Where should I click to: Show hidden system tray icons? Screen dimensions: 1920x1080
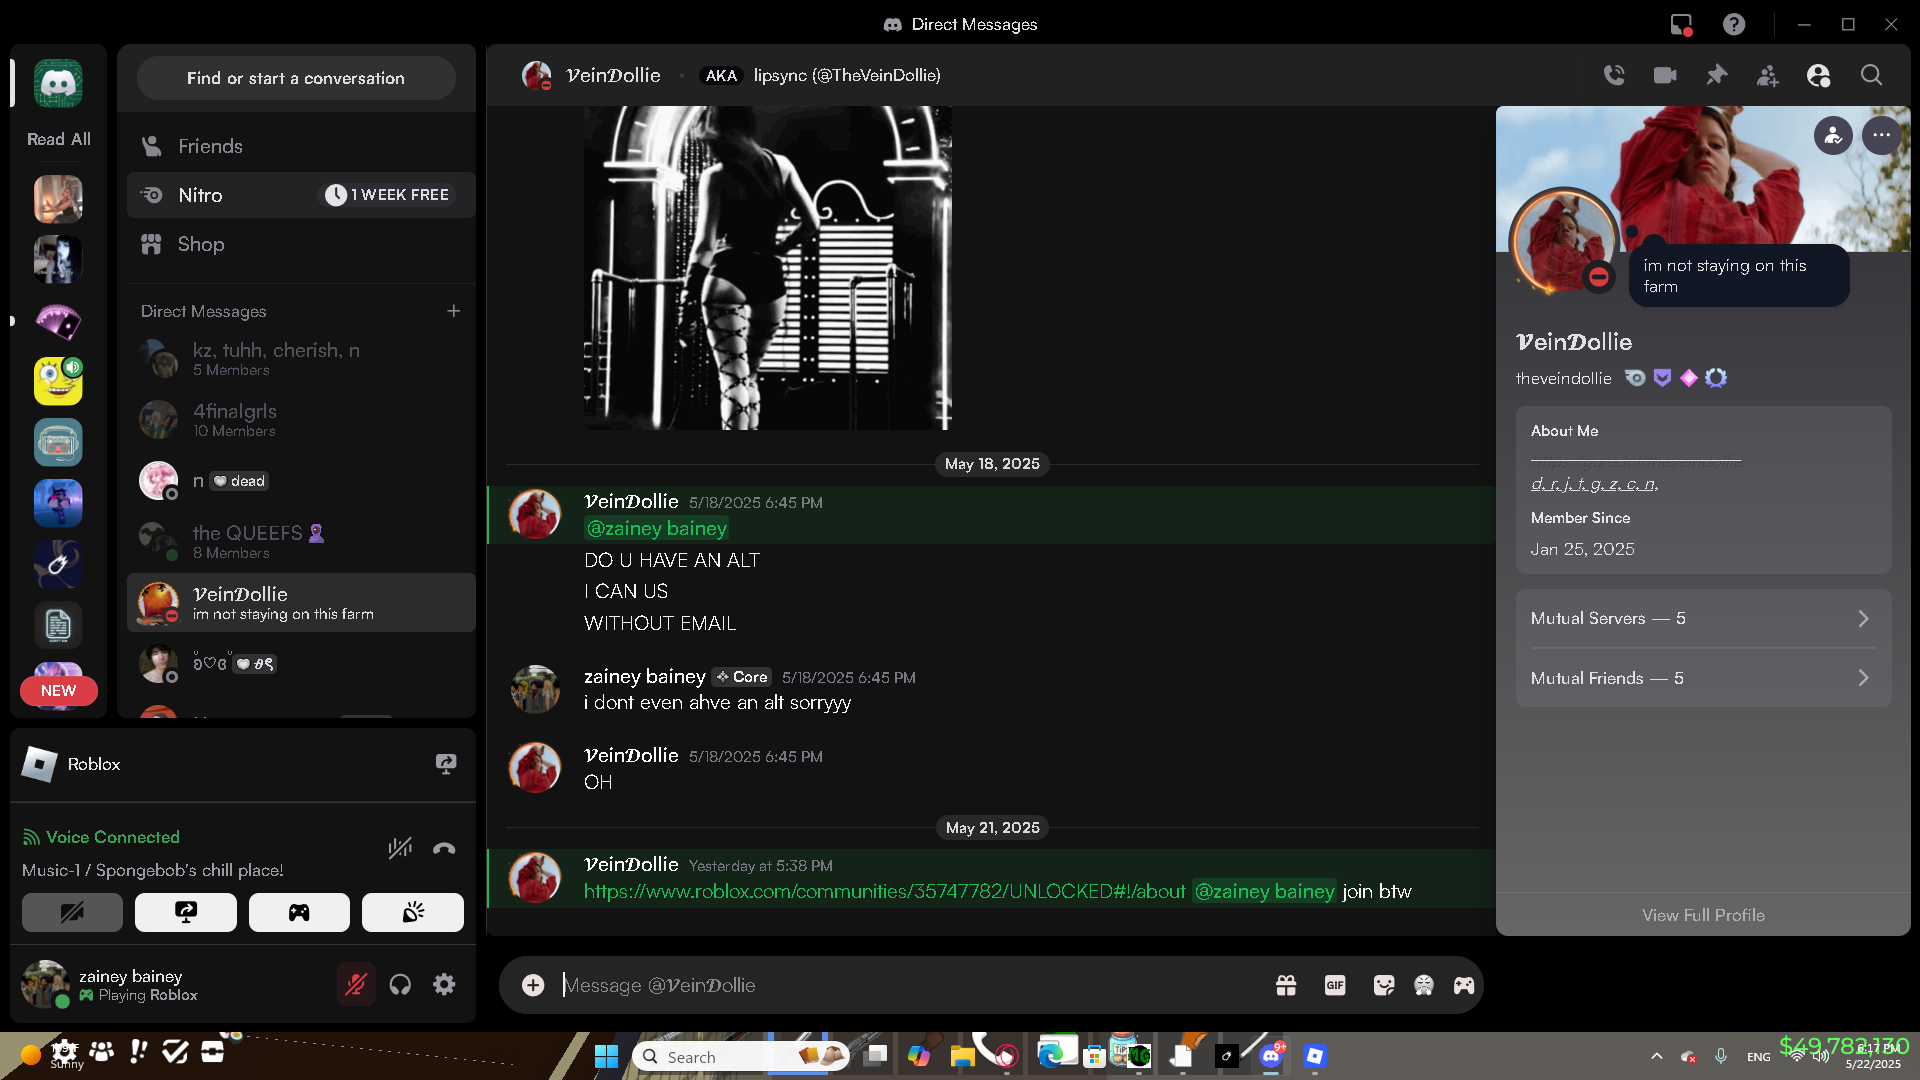[x=1656, y=1056]
